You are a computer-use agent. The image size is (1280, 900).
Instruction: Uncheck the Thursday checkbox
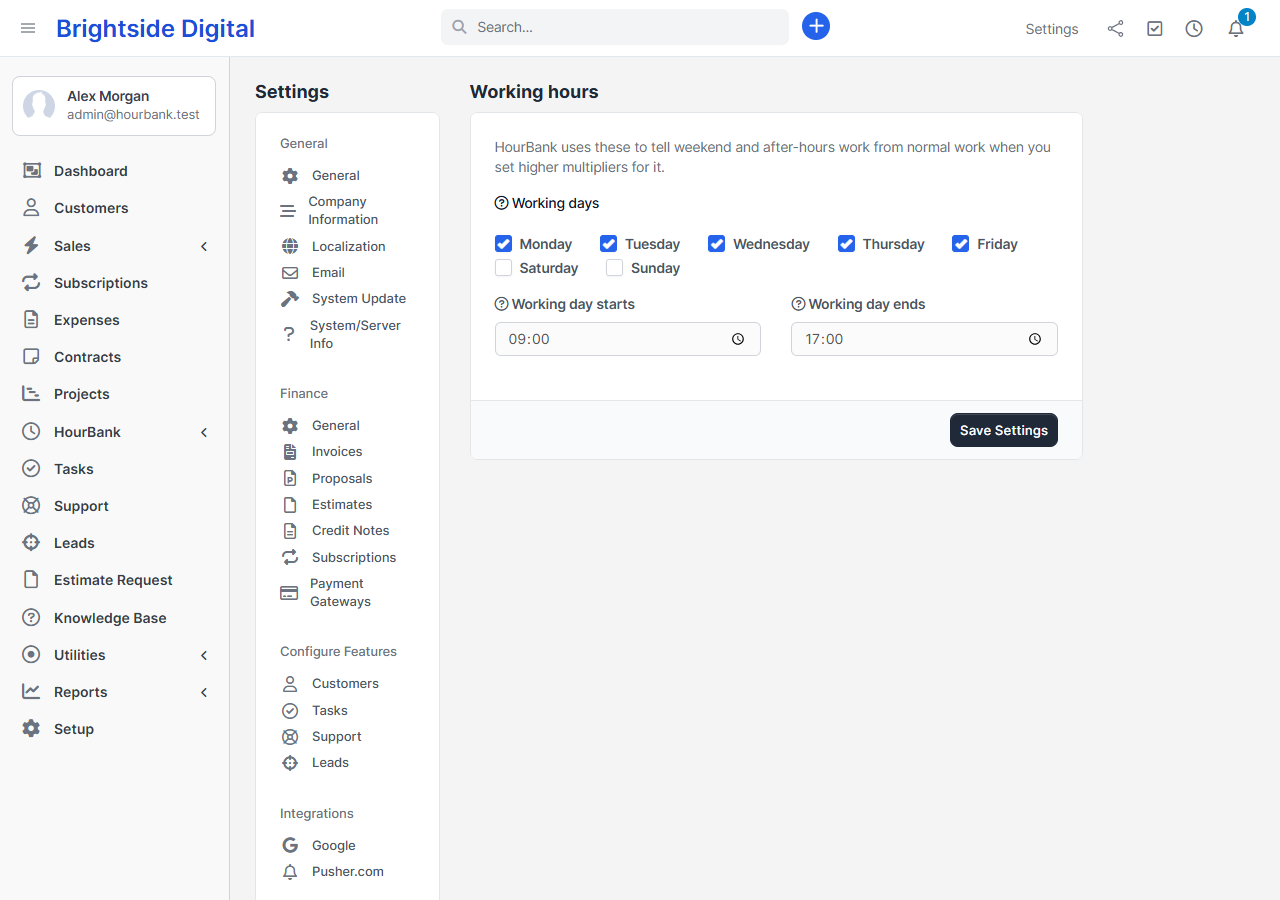[x=847, y=244]
